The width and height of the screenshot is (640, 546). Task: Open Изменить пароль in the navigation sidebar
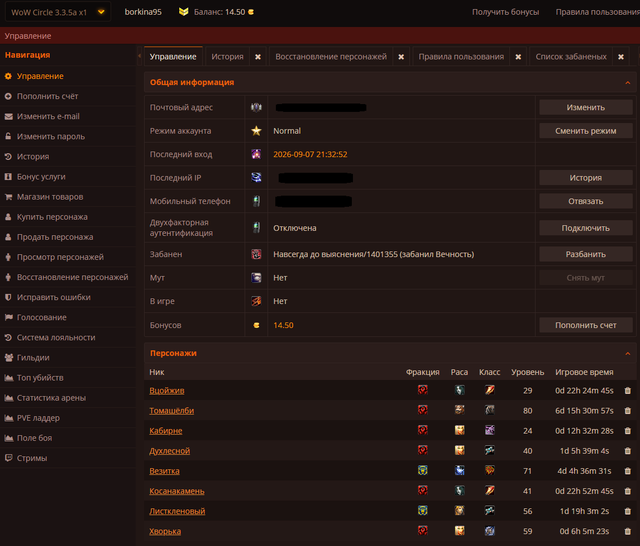(x=51, y=136)
